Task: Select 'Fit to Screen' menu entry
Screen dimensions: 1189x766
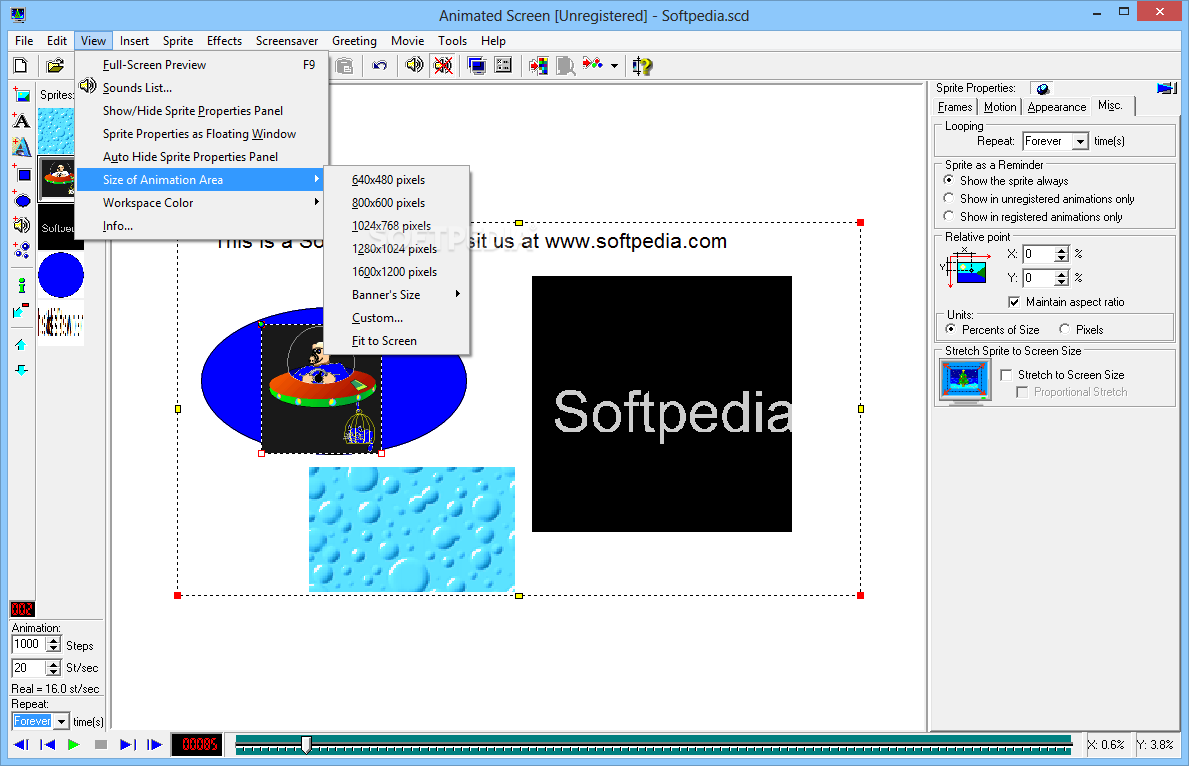Action: [396, 341]
